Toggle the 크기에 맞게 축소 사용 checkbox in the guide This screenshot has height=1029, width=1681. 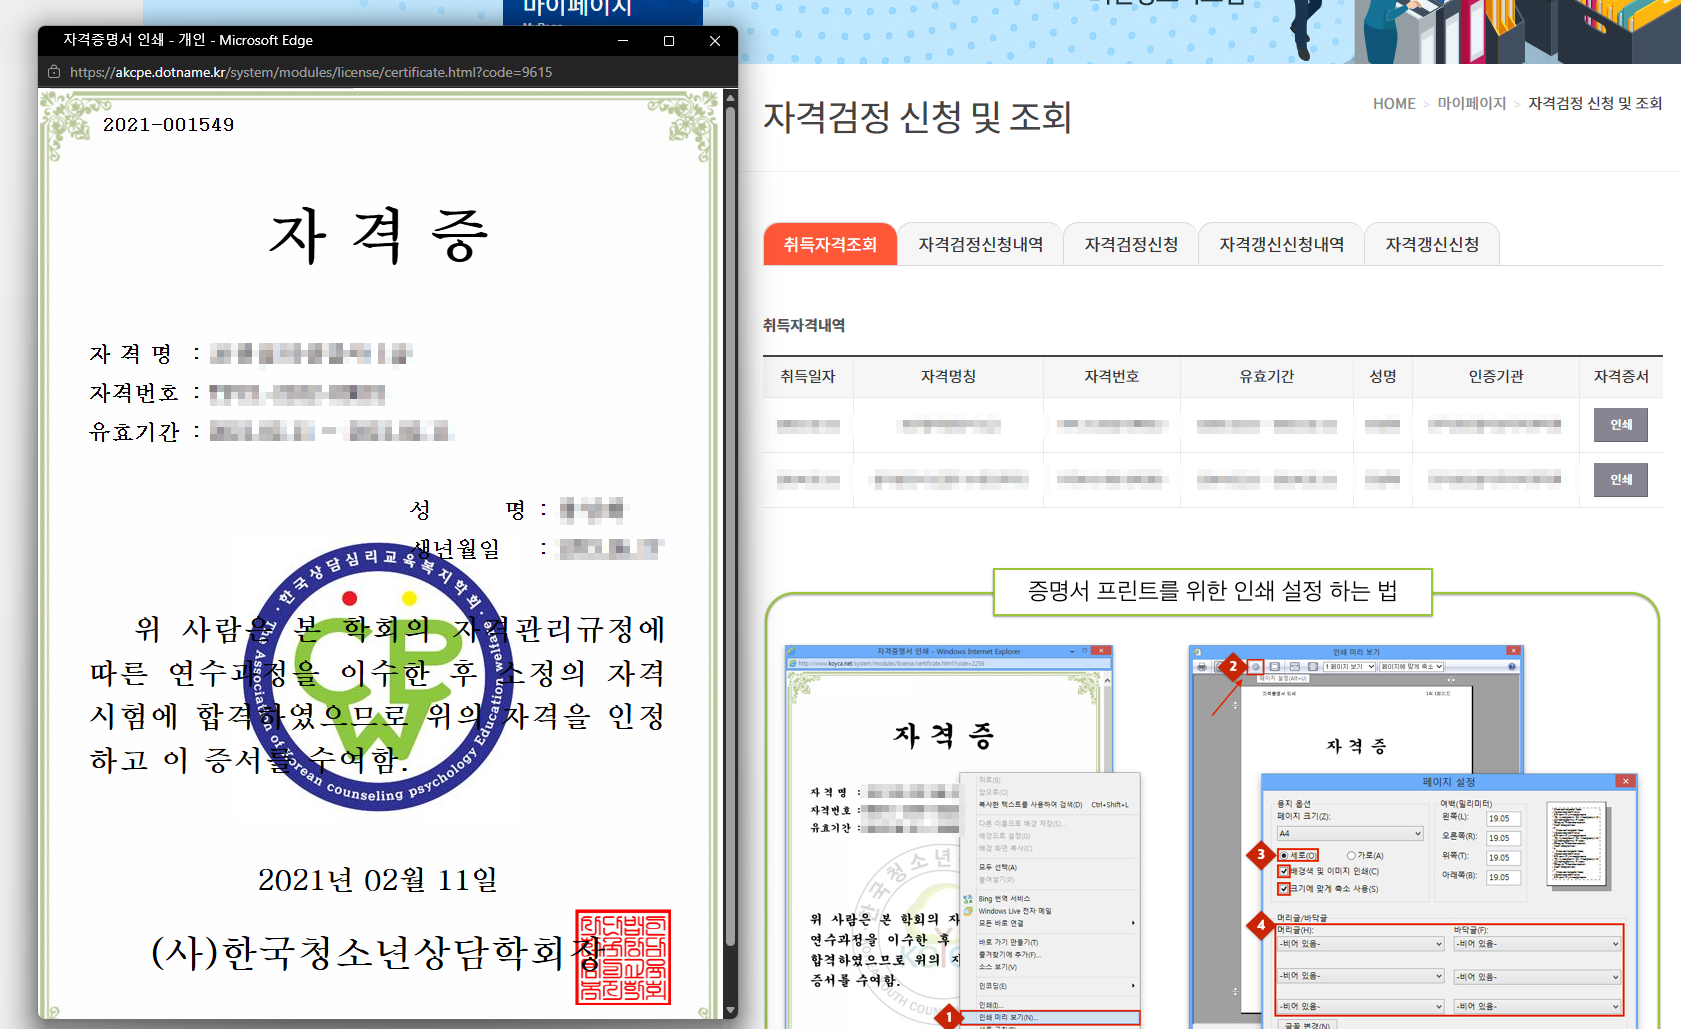pos(1284,888)
